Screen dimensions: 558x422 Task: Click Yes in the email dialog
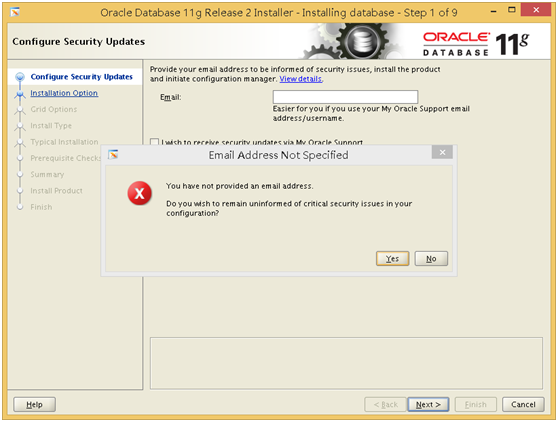pyautogui.click(x=392, y=258)
